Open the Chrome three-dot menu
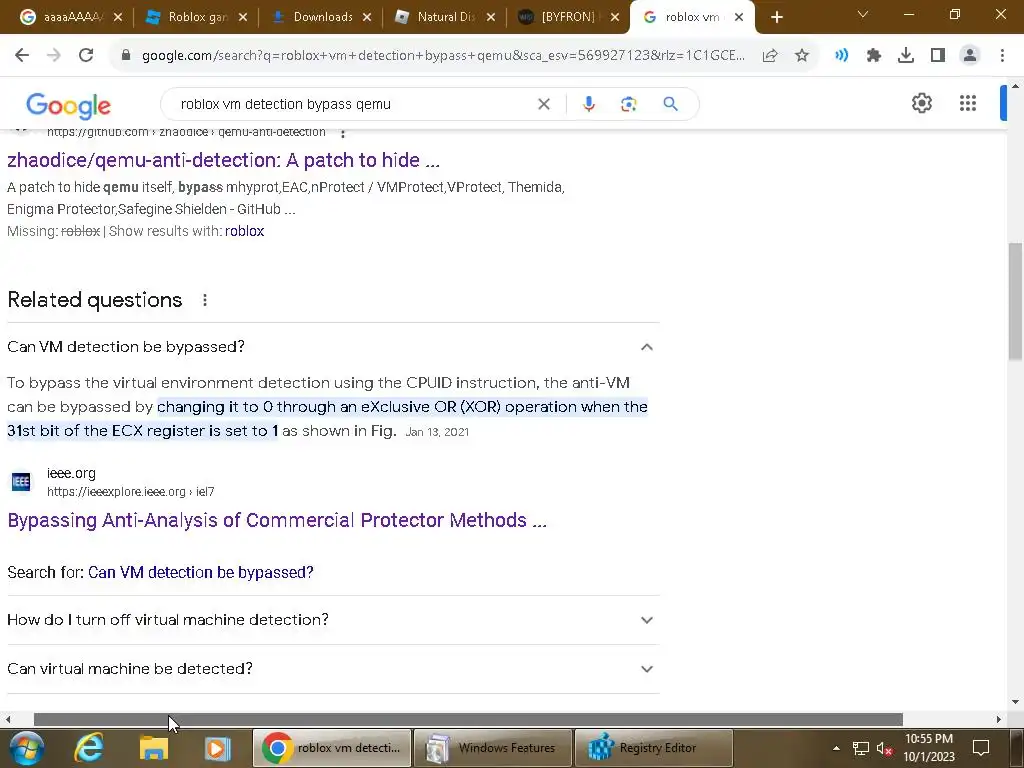 click(x=1002, y=56)
